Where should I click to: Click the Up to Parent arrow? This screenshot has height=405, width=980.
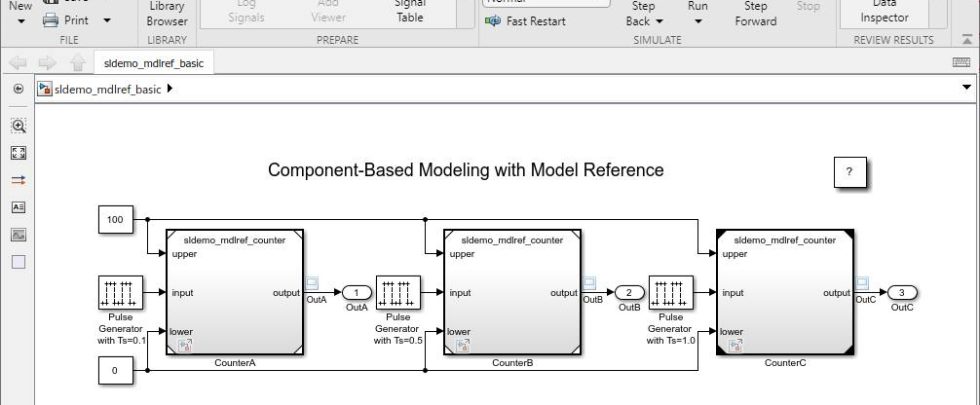(78, 62)
